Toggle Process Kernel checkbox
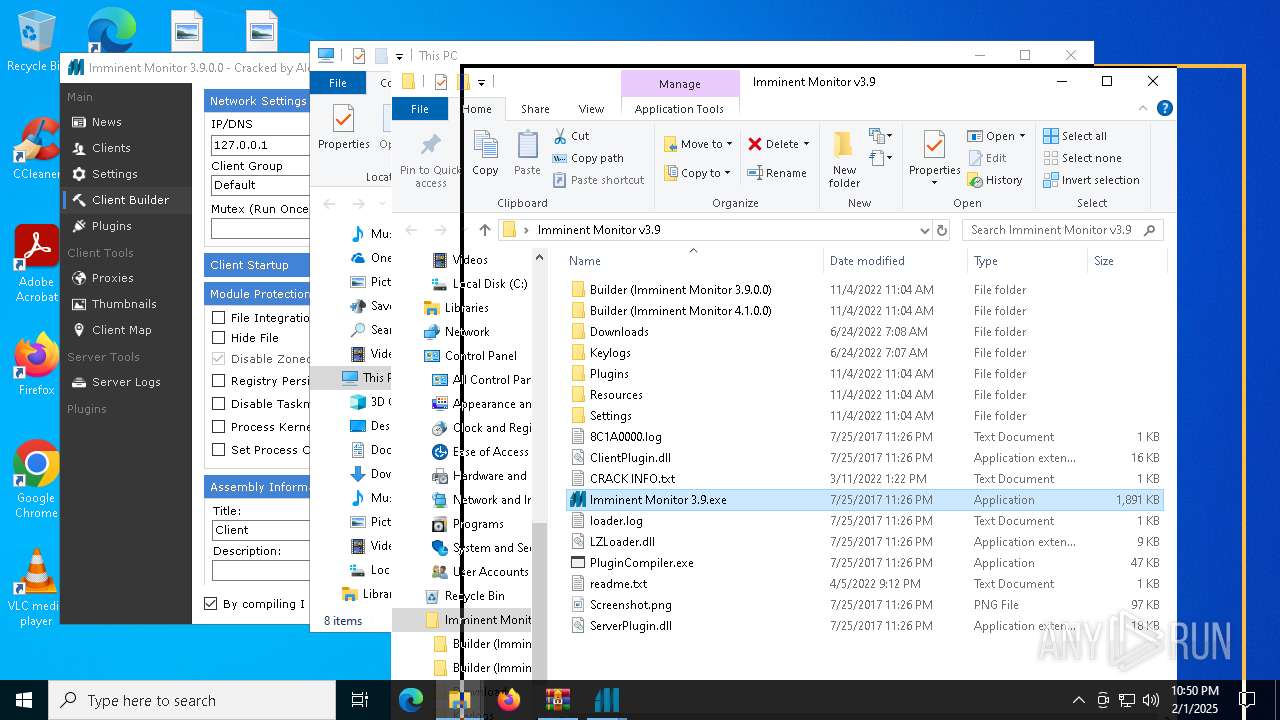1280x720 pixels. 218,427
